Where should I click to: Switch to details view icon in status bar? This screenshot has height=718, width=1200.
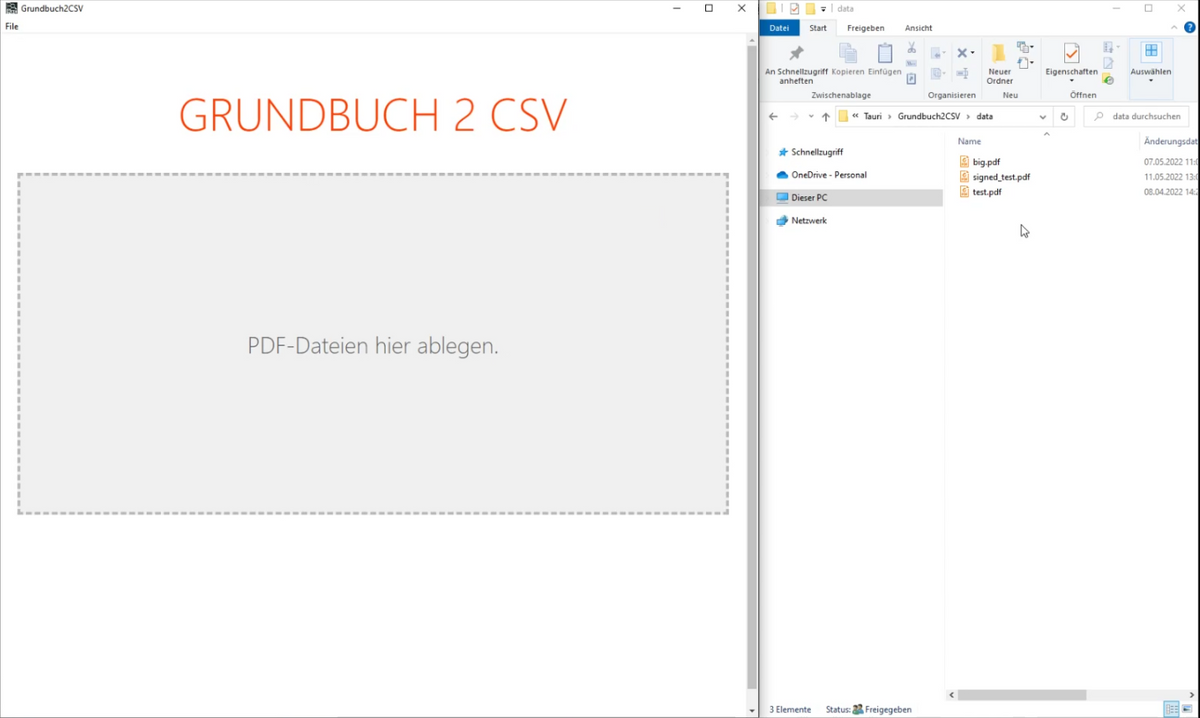[x=1171, y=709]
